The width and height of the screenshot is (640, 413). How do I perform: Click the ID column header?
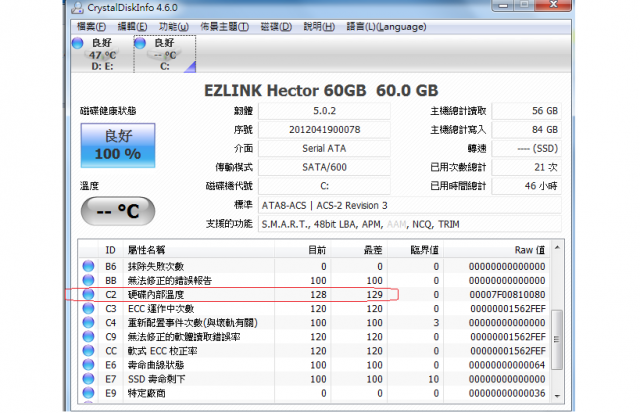click(111, 250)
